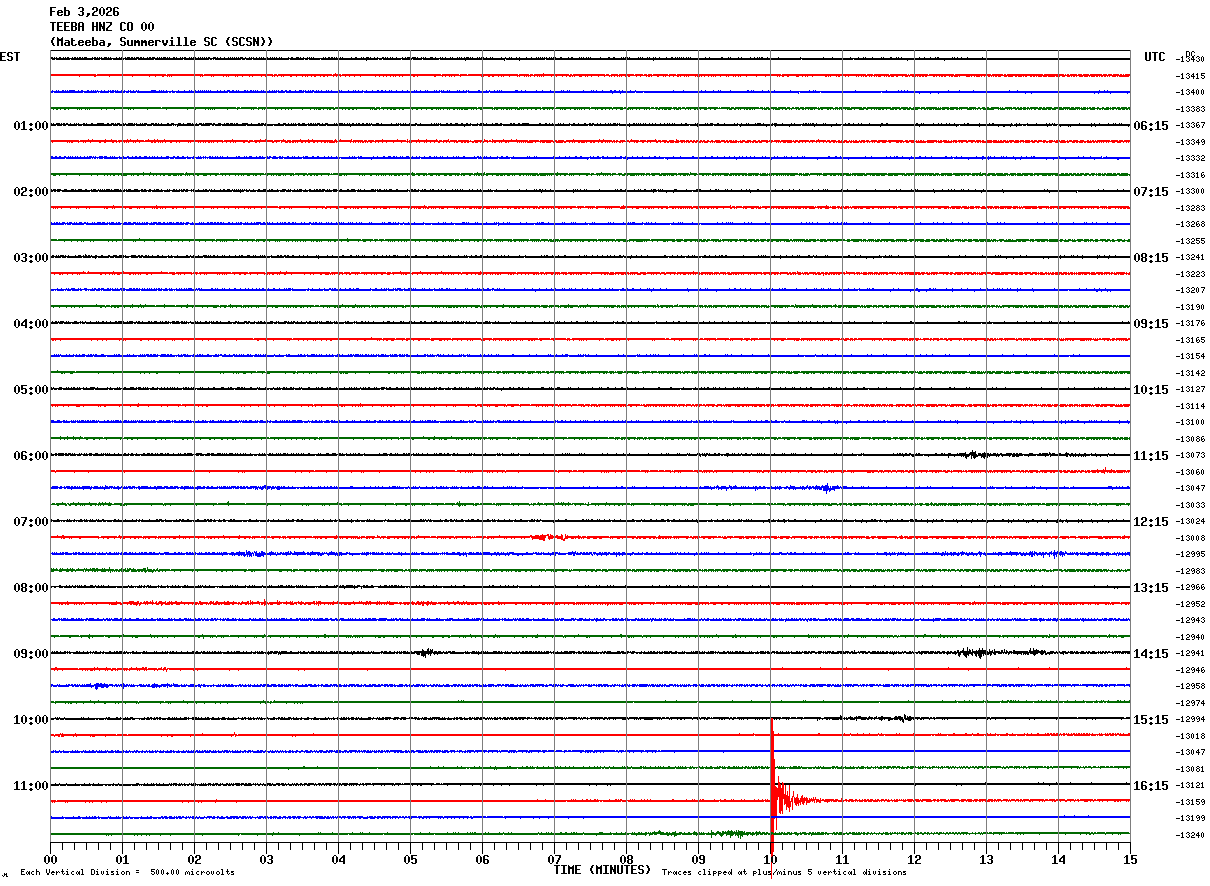Select the 11:00 EST time label
The width and height of the screenshot is (1210, 886).
(x=30, y=786)
